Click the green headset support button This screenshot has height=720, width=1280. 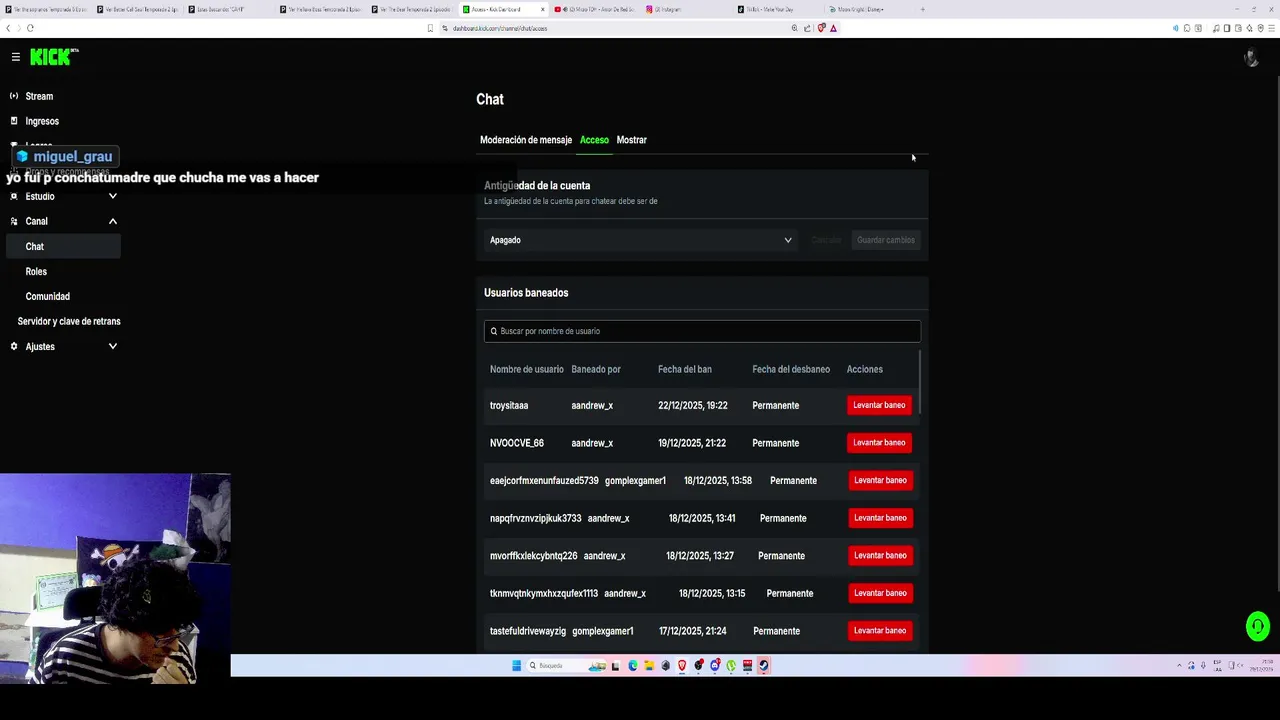coord(1257,627)
